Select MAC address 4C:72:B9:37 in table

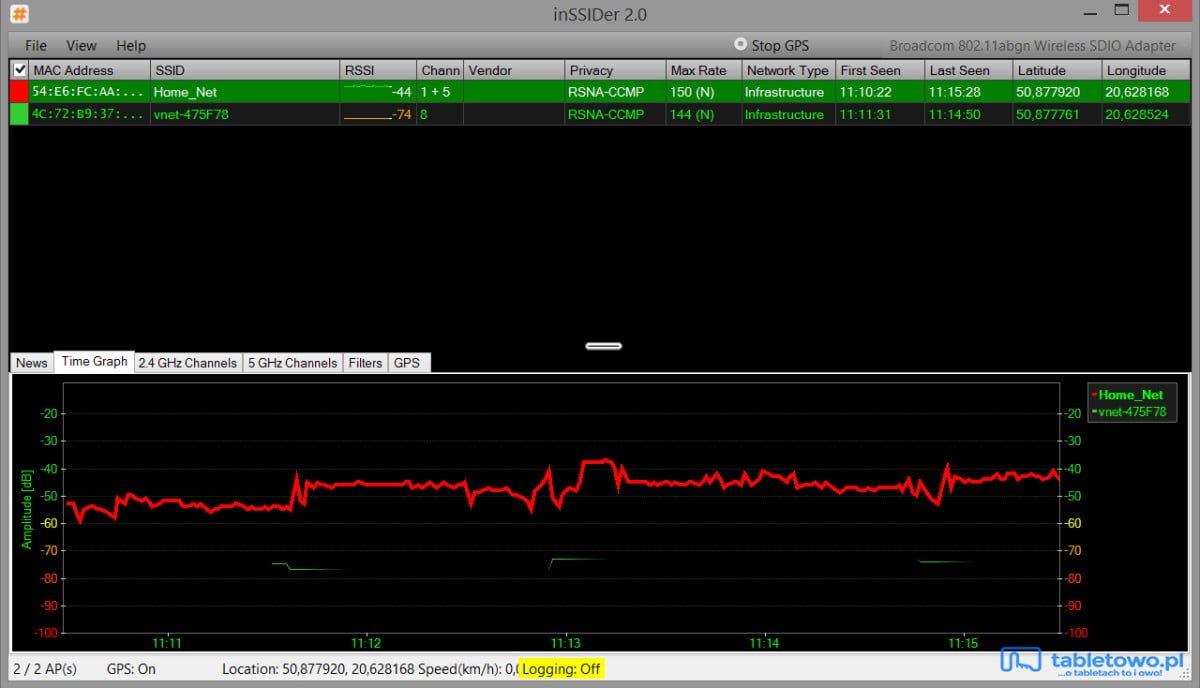(88, 114)
